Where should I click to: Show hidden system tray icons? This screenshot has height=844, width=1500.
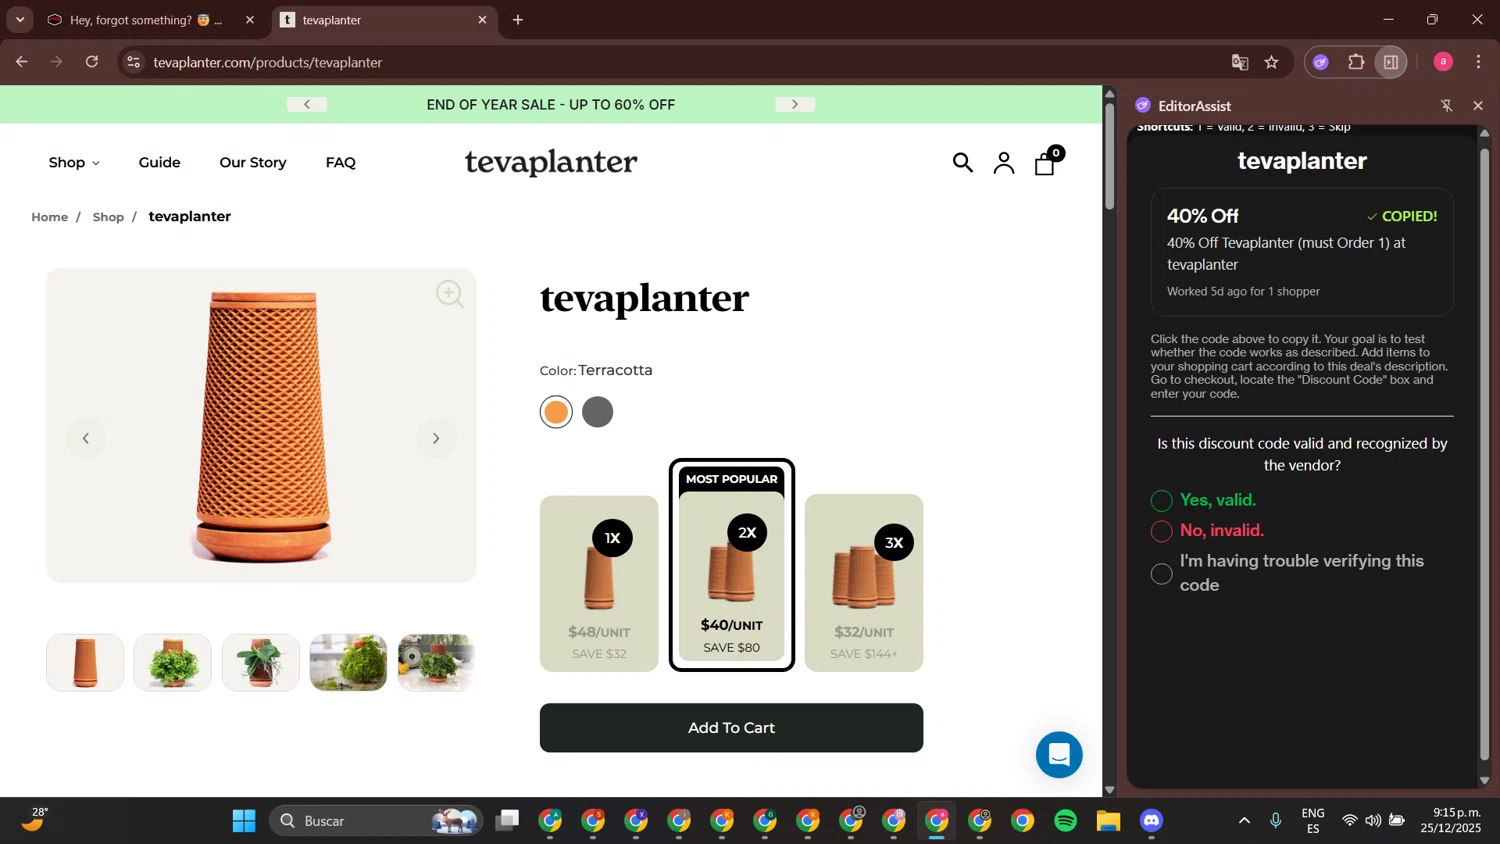point(1244,821)
